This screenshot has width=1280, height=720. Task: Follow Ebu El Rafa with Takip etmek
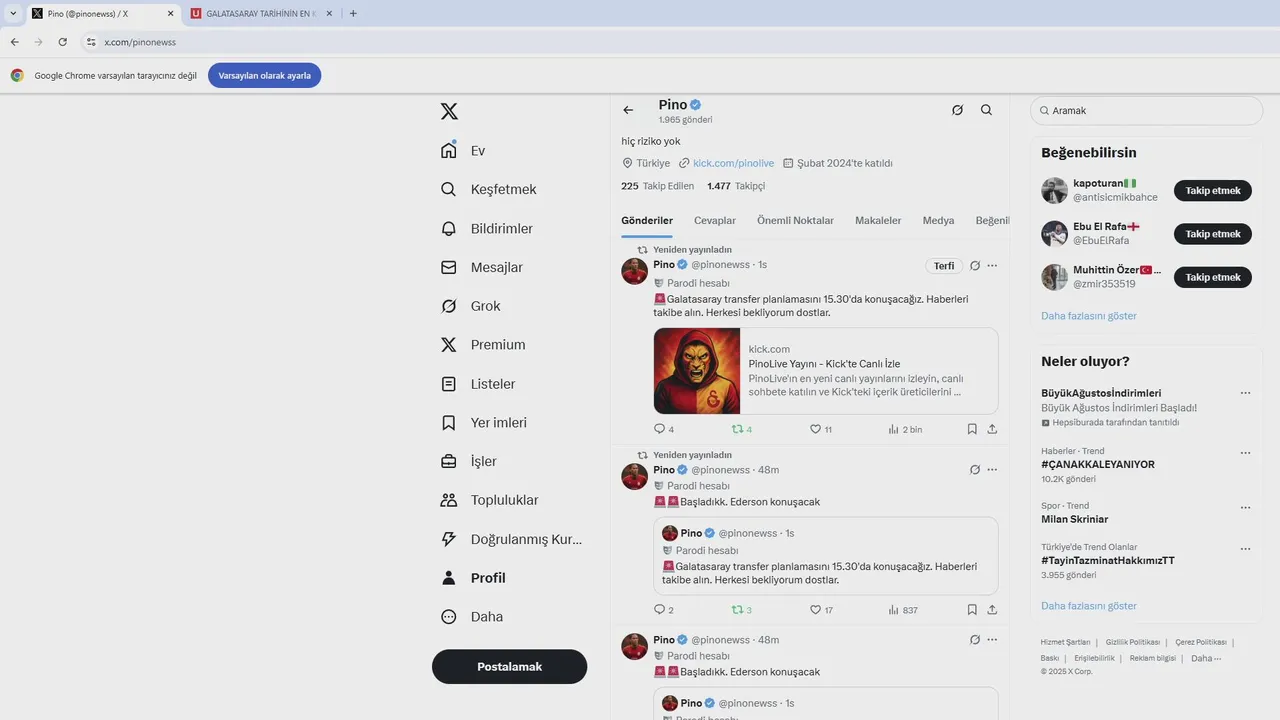coord(1213,234)
